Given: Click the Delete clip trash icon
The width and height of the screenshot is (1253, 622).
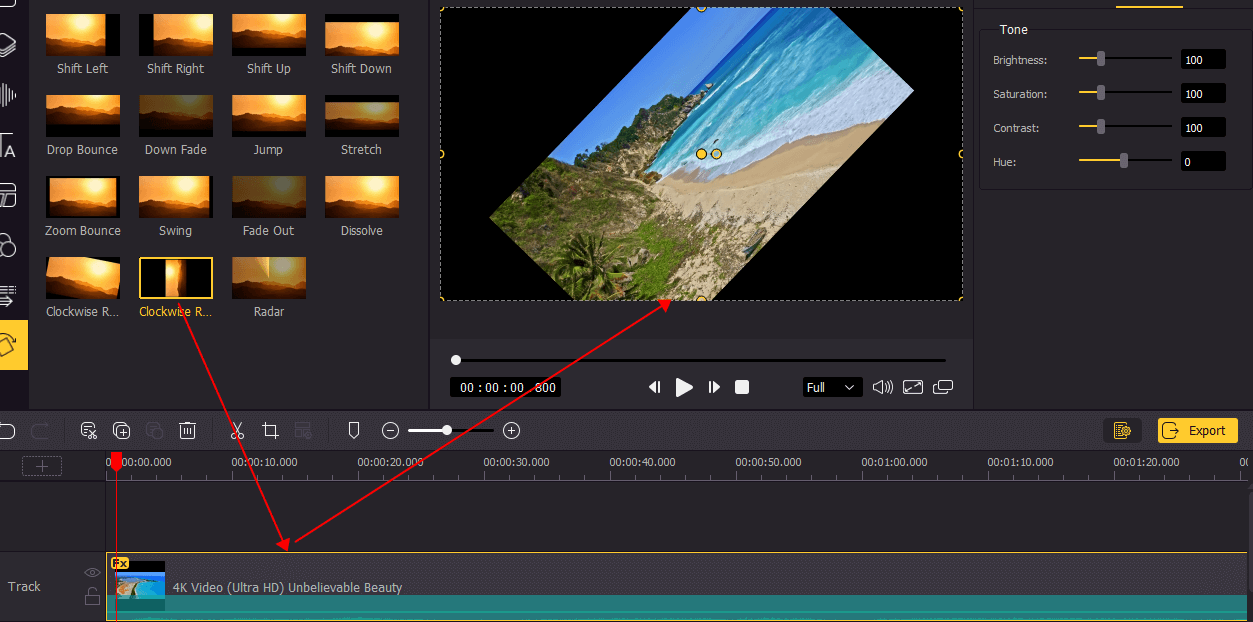Looking at the screenshot, I should [x=187, y=430].
